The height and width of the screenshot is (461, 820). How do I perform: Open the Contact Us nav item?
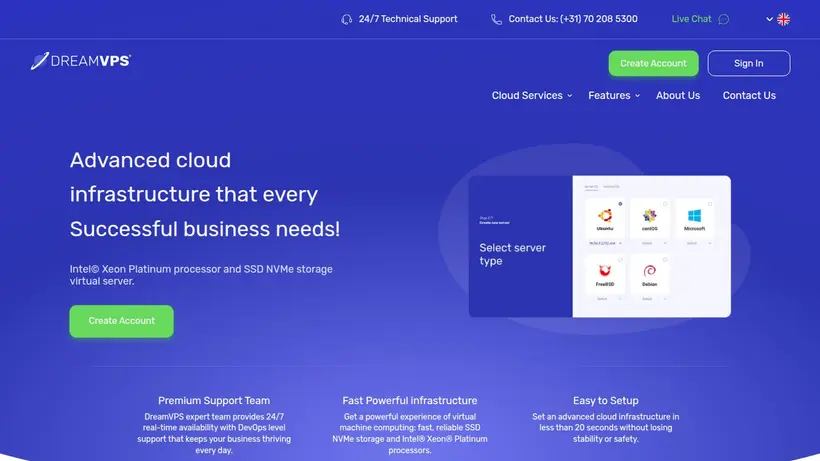click(x=749, y=95)
